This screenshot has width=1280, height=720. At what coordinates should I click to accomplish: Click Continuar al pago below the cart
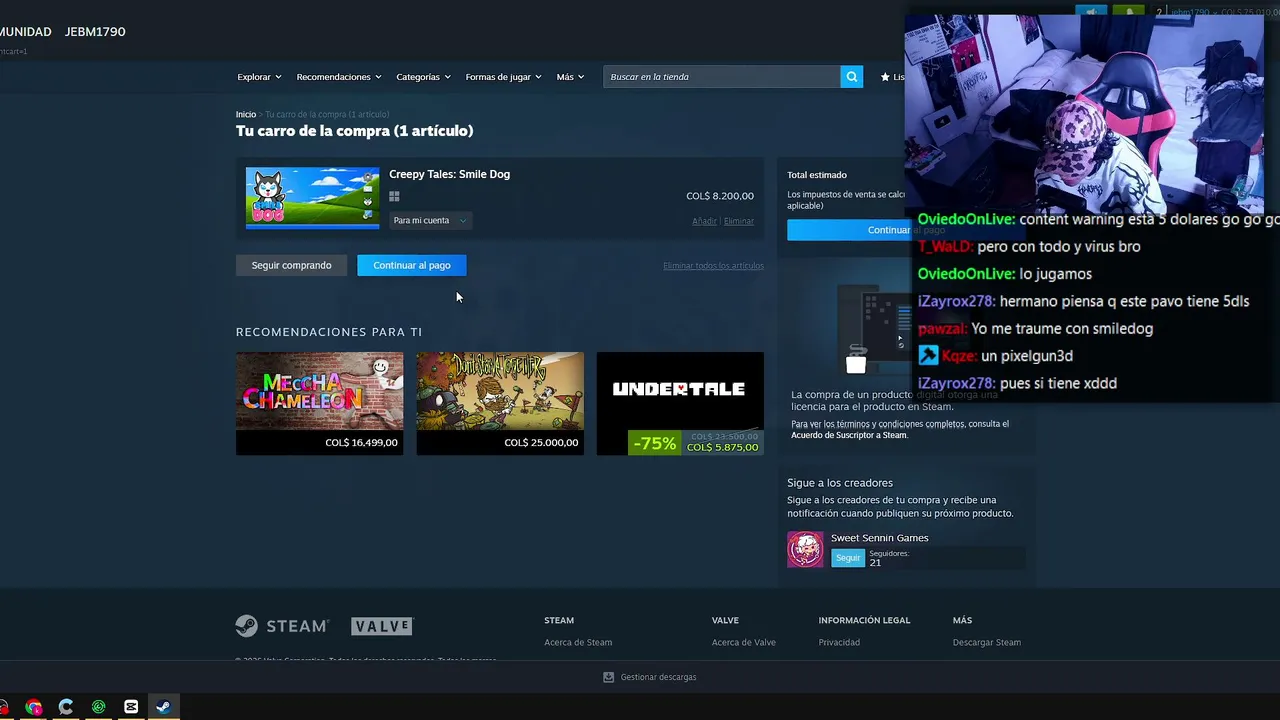[411, 265]
